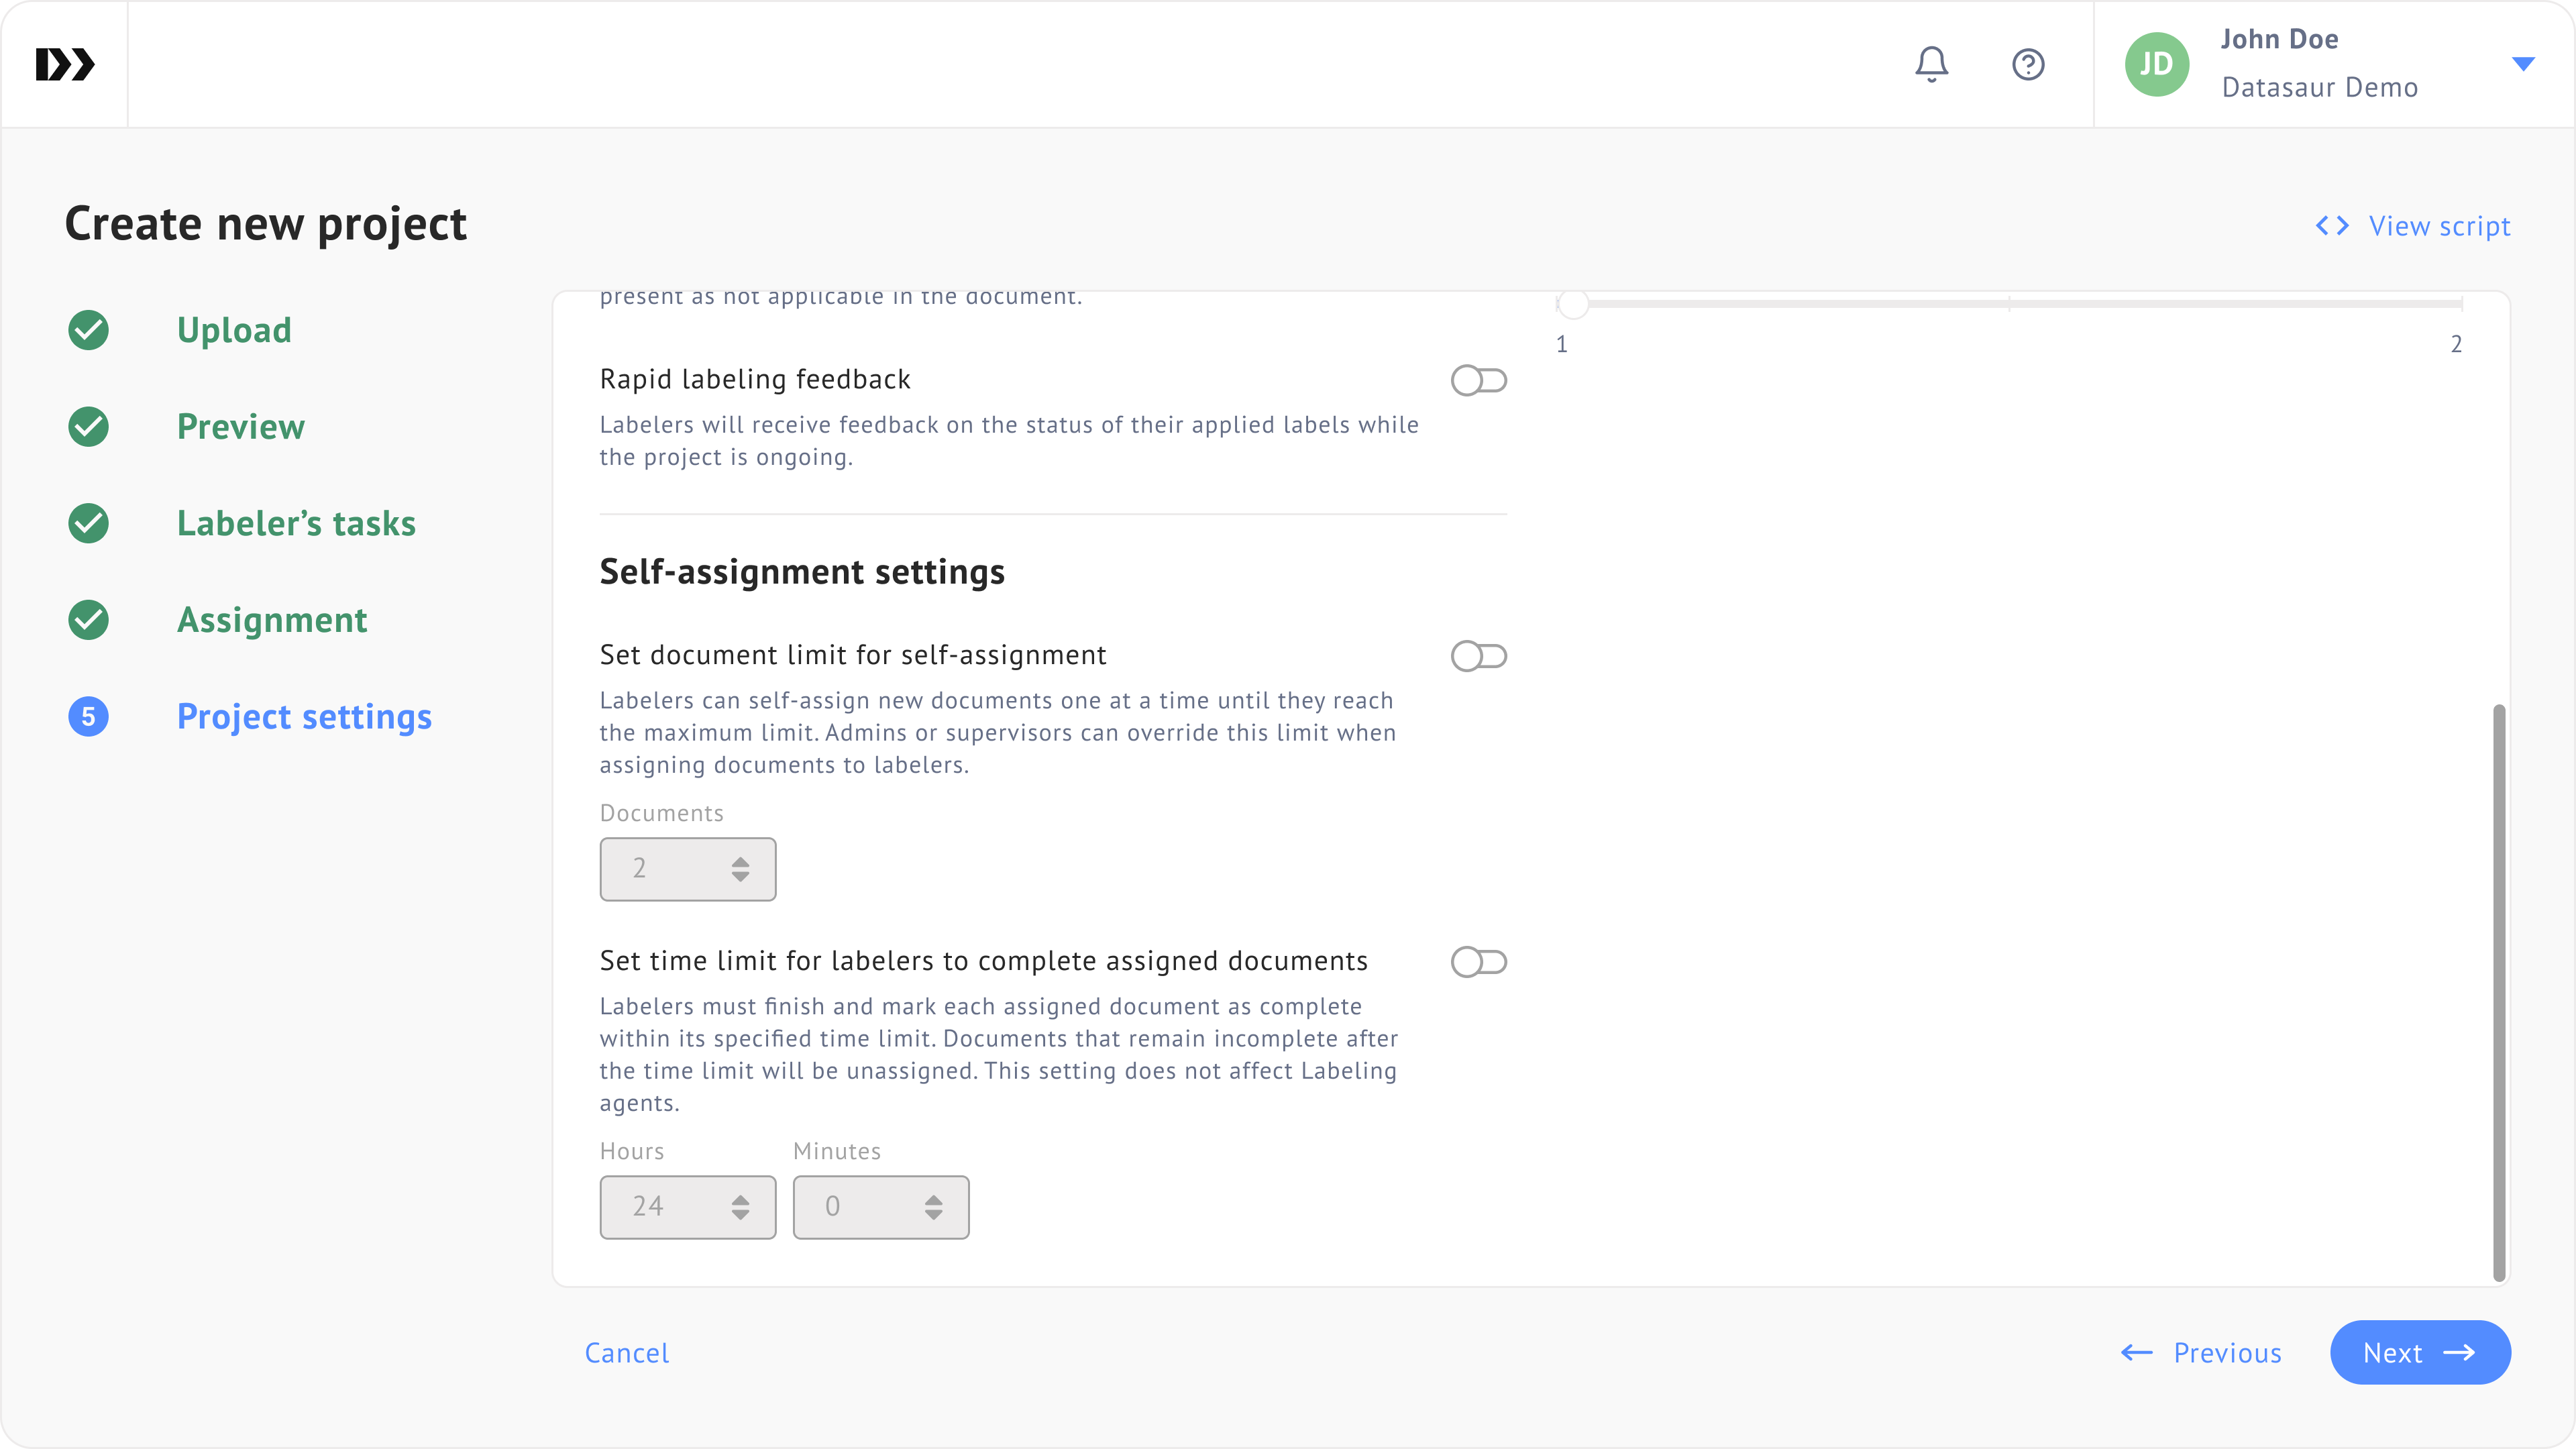
Task: Enable Rapid labeling feedback toggle
Action: (x=1478, y=380)
